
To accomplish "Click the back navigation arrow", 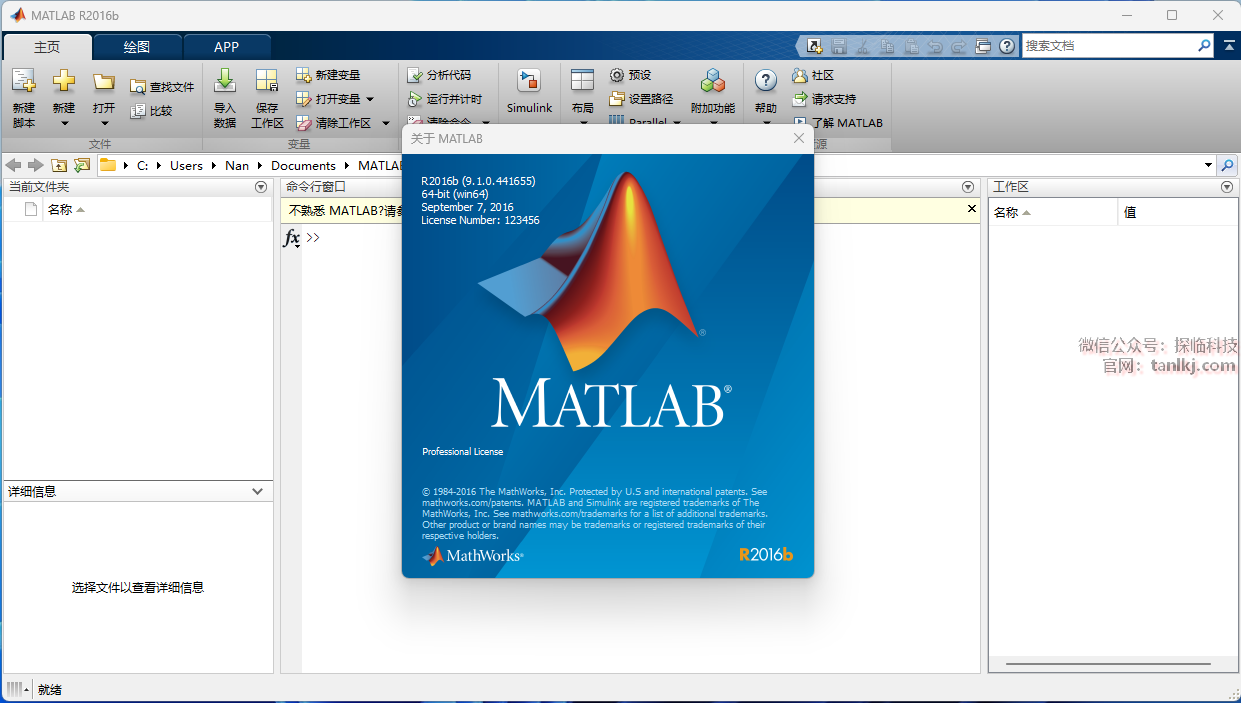I will [14, 165].
